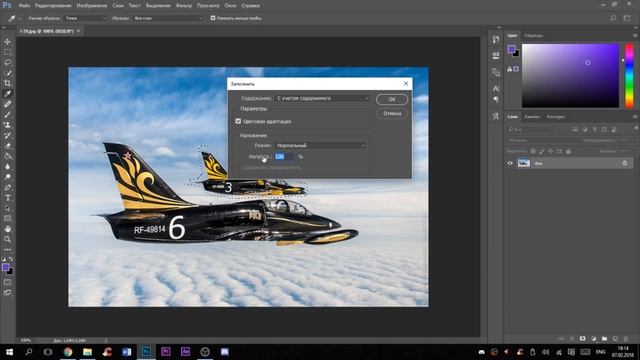Change screen mode icon at toolbox bottom

pyautogui.click(x=7, y=293)
